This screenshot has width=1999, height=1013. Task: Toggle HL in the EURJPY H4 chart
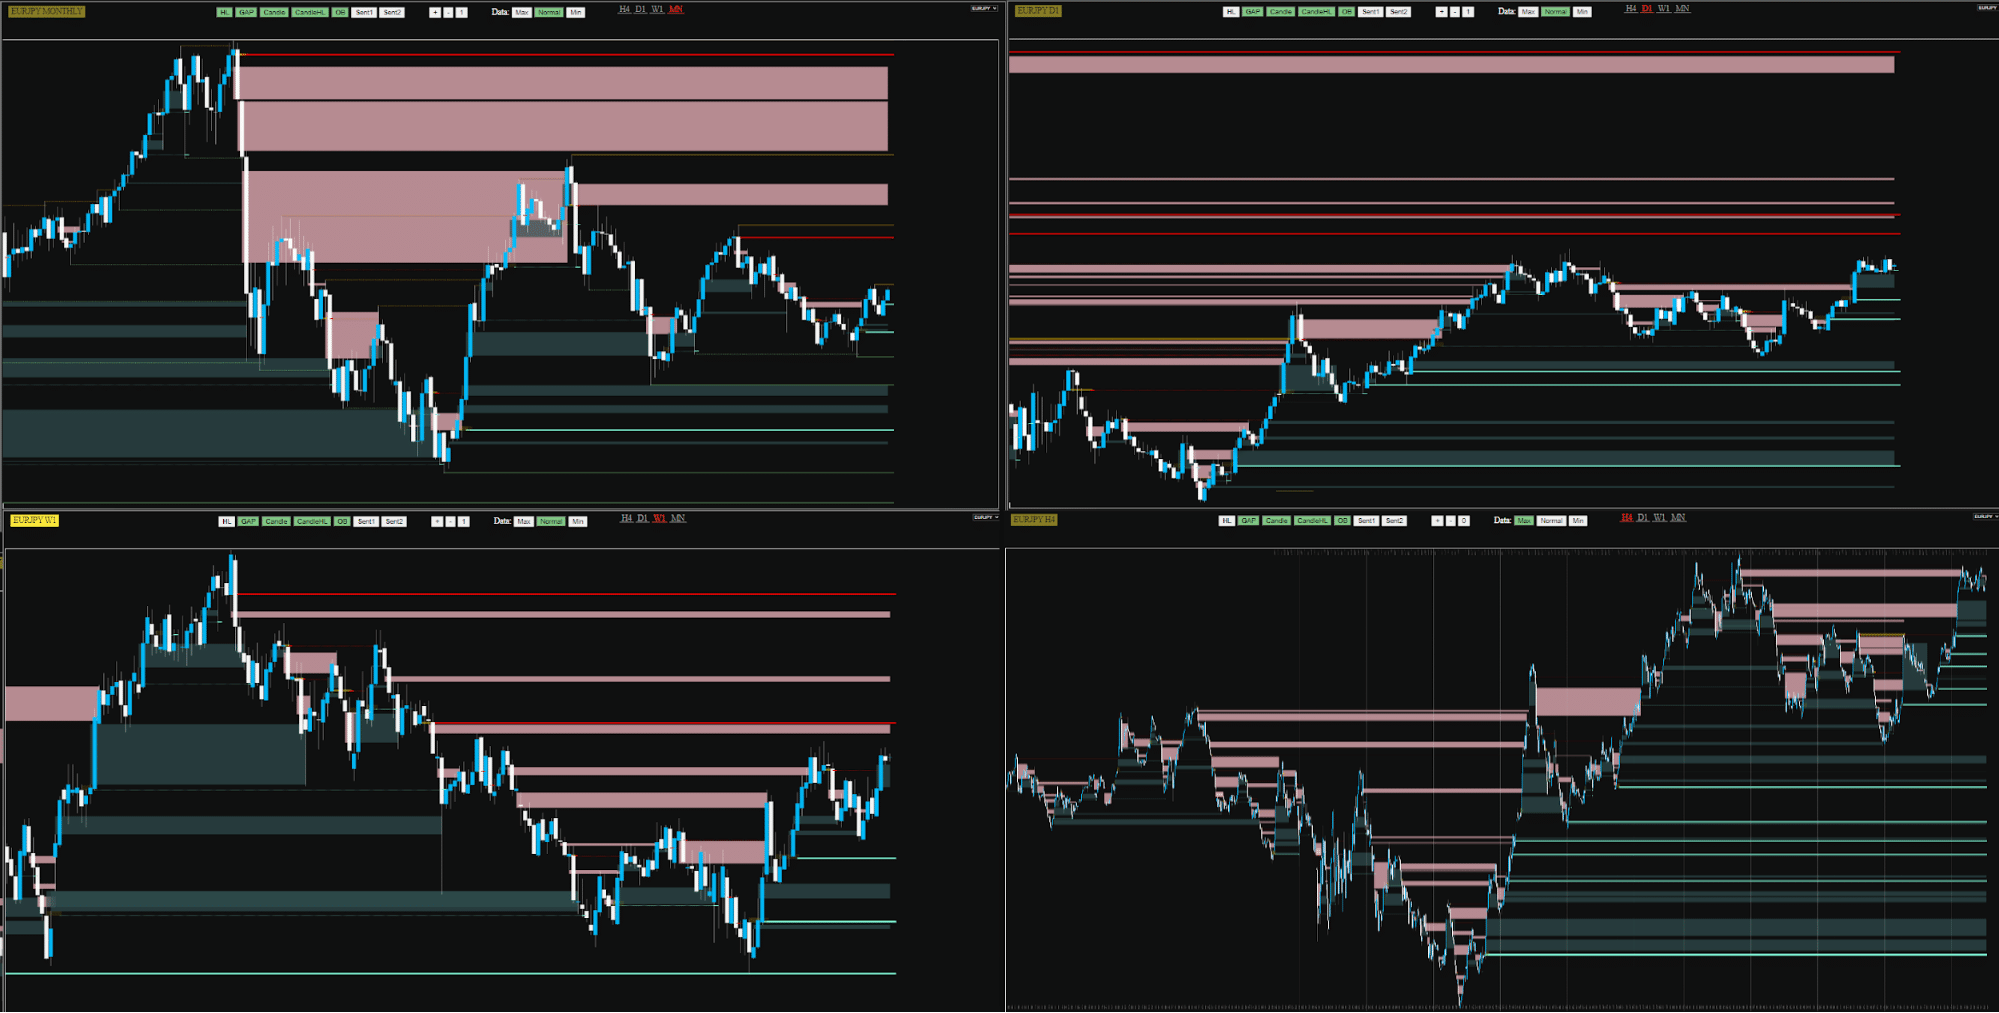(1226, 521)
